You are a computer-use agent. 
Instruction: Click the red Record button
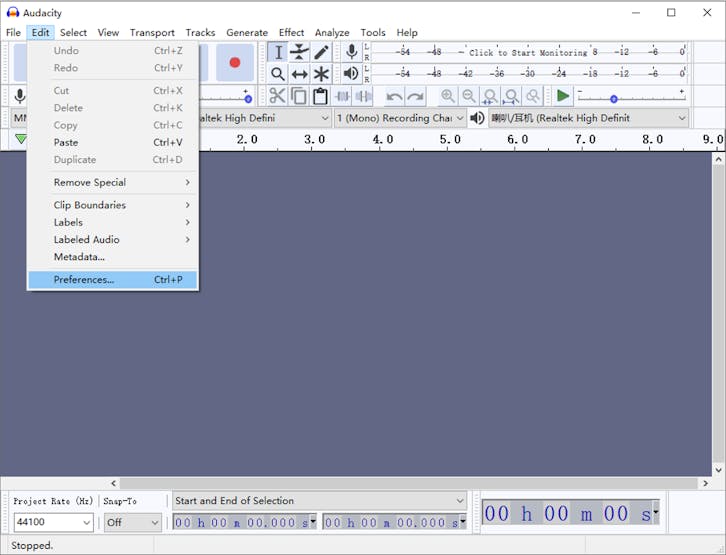[x=235, y=62]
